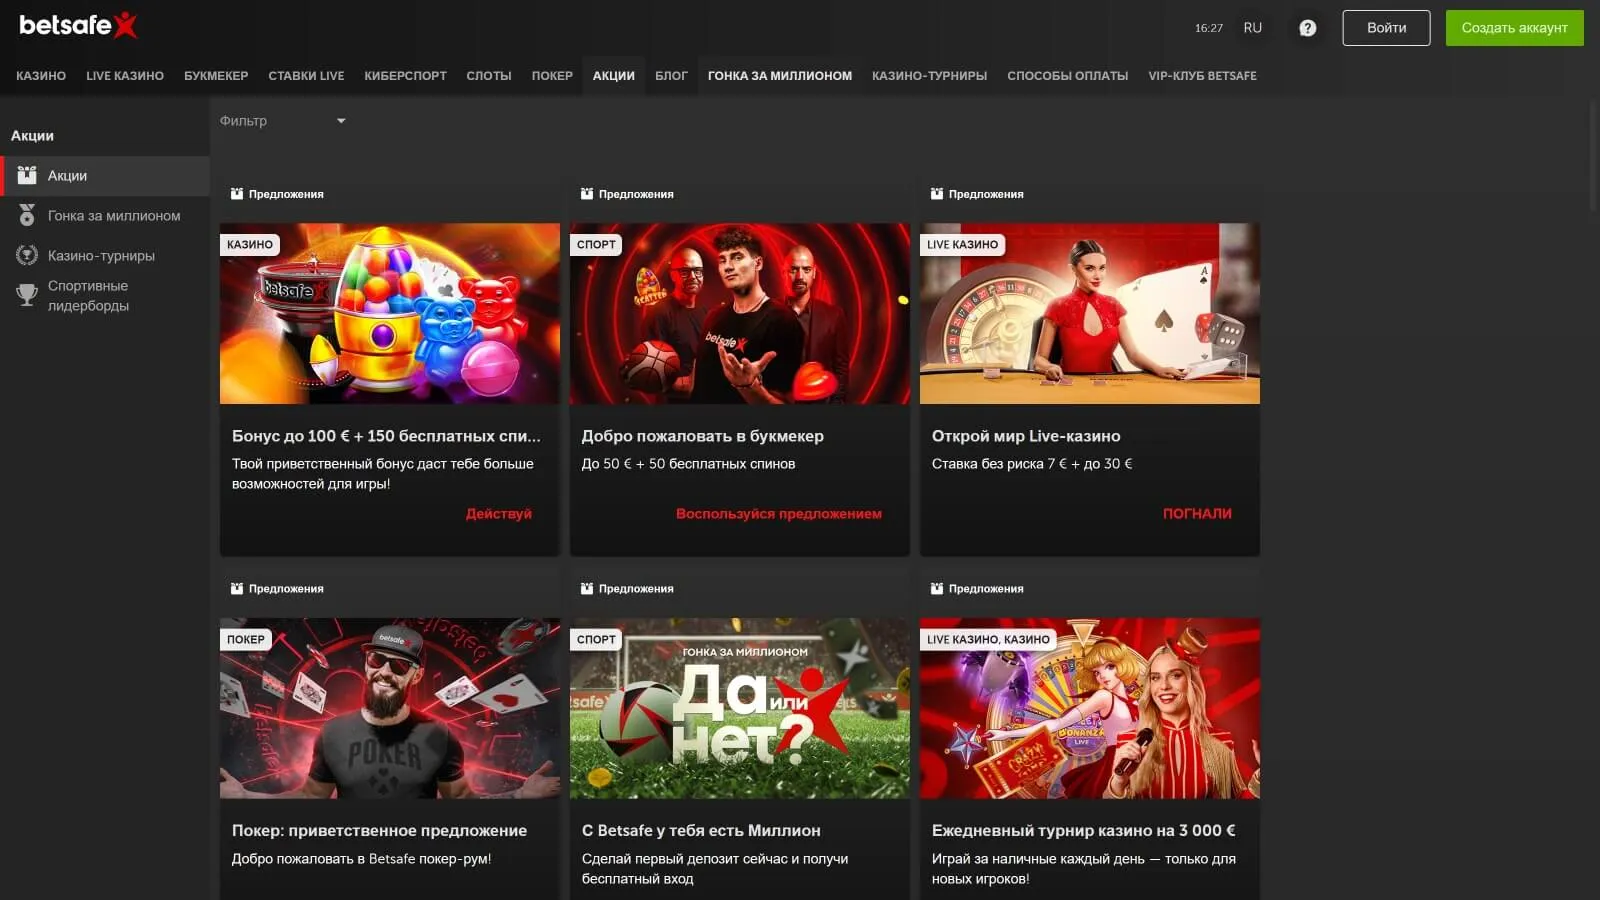Open СПОСОБЫ ОПЛАТЫ page
The width and height of the screenshot is (1600, 900).
click(x=1068, y=76)
